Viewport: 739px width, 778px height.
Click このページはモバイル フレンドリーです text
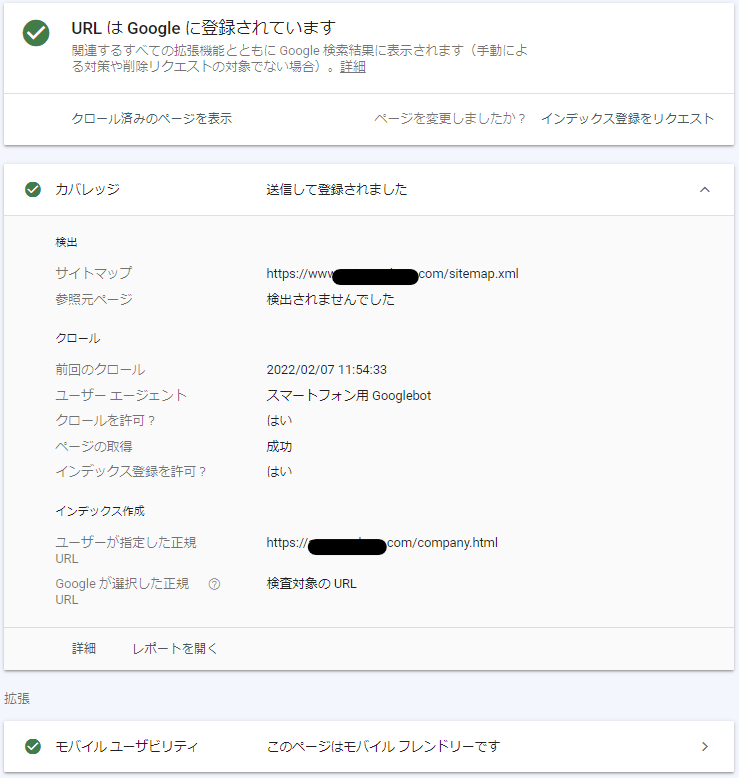click(384, 746)
